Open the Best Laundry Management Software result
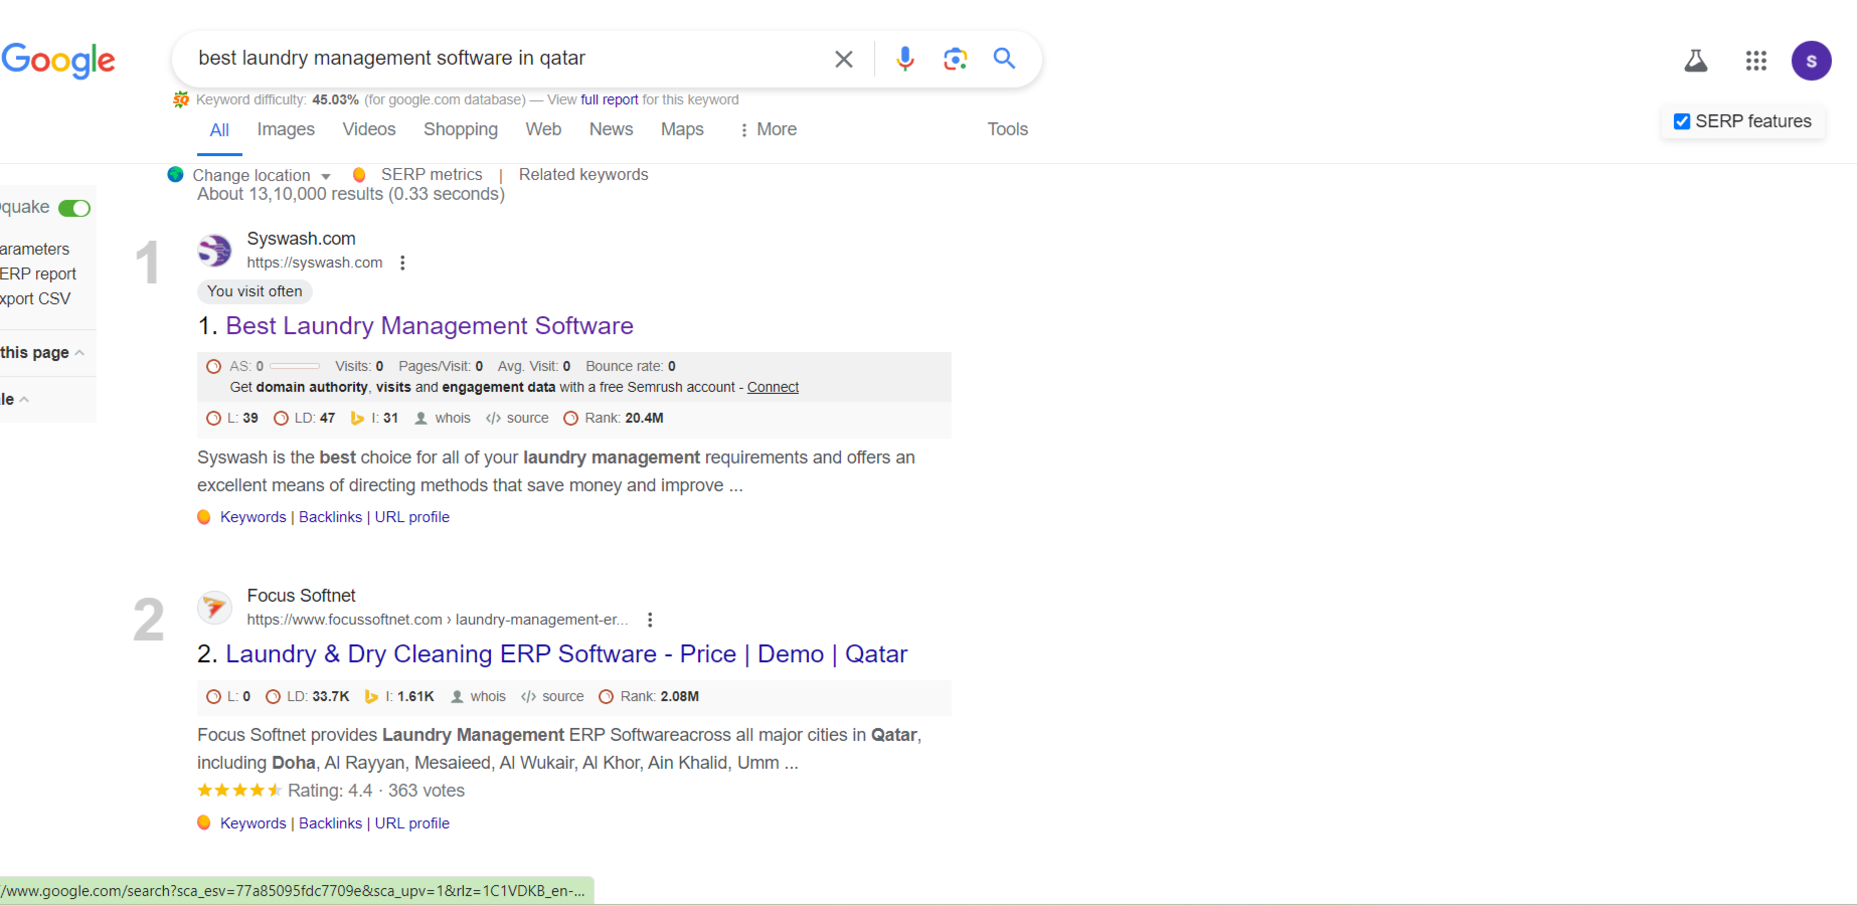This screenshot has height=906, width=1857. click(429, 326)
